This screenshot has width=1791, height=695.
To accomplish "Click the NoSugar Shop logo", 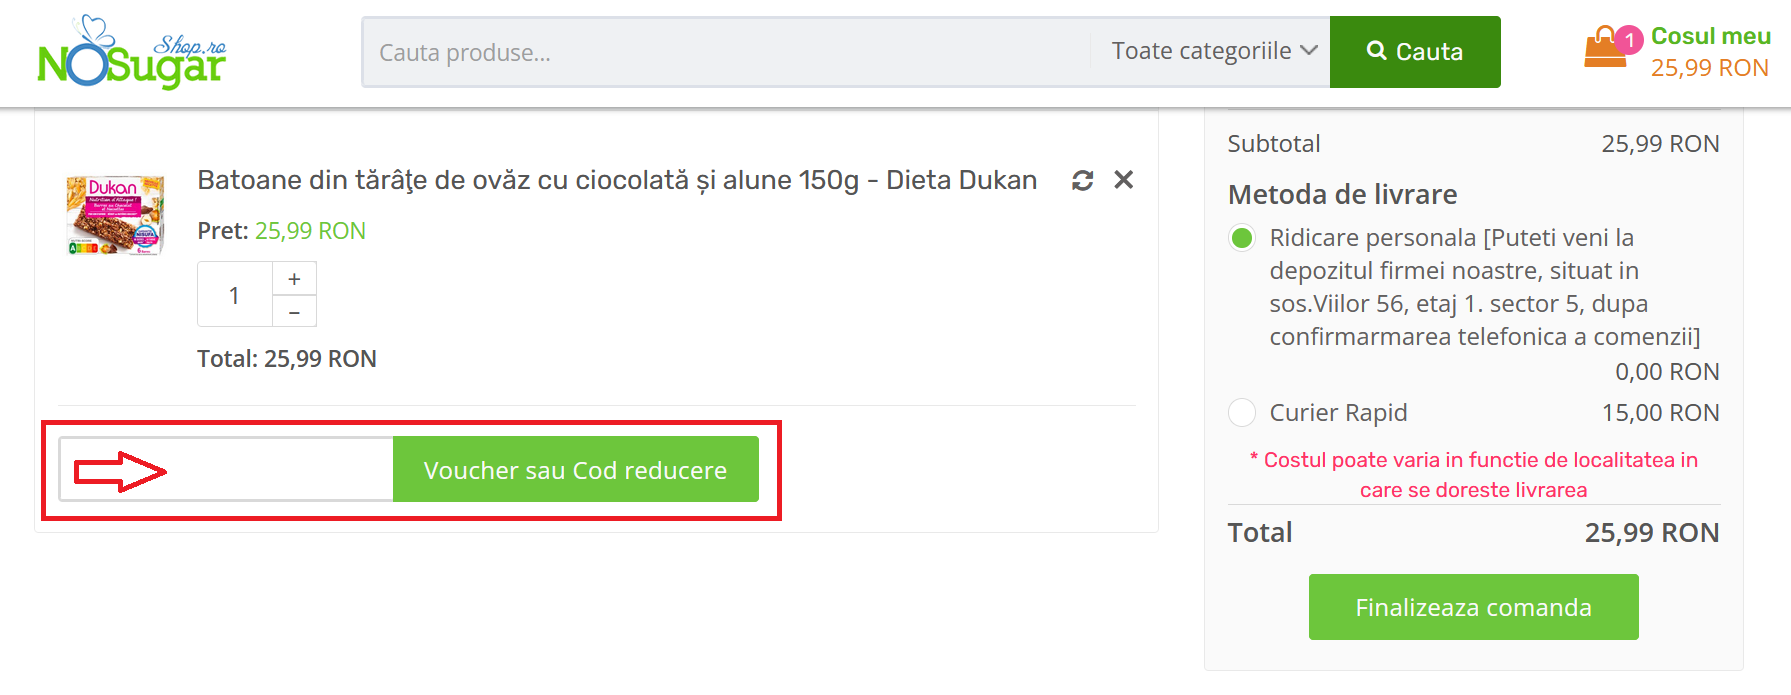I will click(x=131, y=54).
